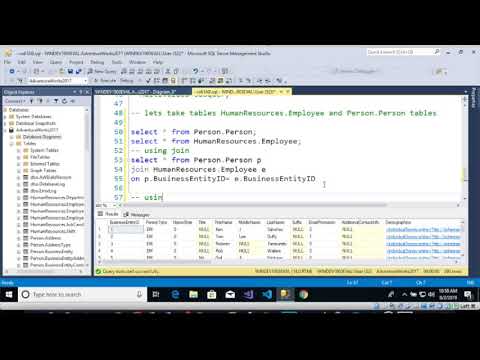Toggle Object Explorer auto-hide pin
480x360 pixels.
pyautogui.click(x=81, y=92)
